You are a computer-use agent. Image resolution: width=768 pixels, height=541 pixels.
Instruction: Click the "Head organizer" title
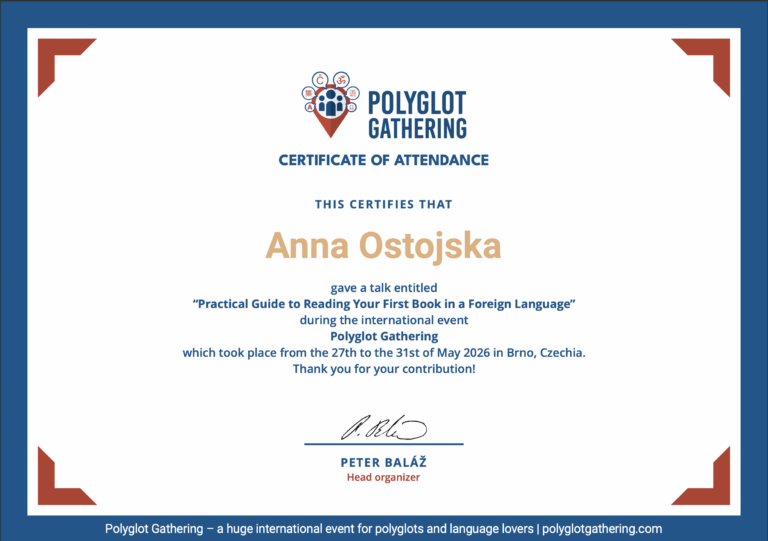[384, 477]
